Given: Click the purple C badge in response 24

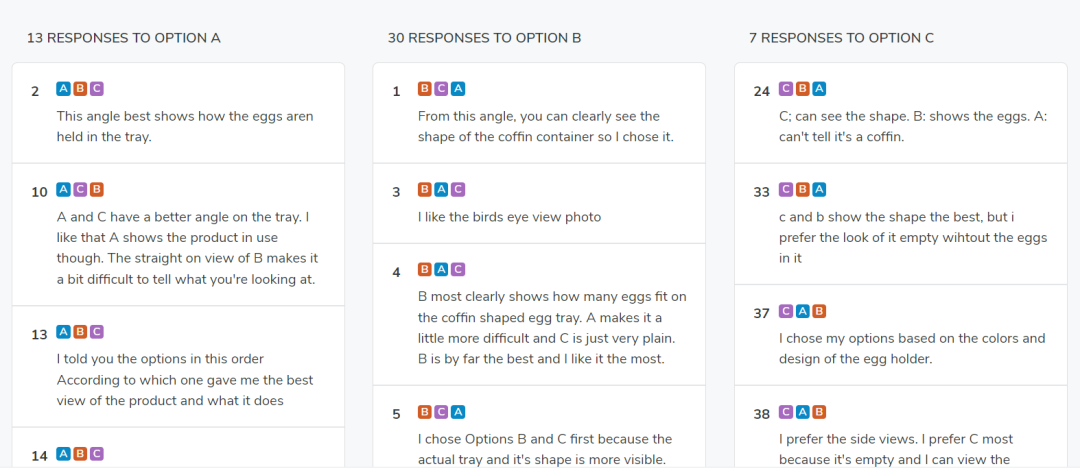Looking at the screenshot, I should click(786, 89).
